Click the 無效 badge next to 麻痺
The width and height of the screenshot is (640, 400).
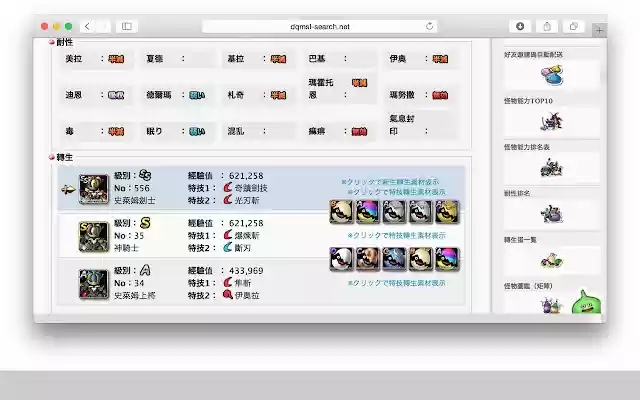click(x=359, y=131)
